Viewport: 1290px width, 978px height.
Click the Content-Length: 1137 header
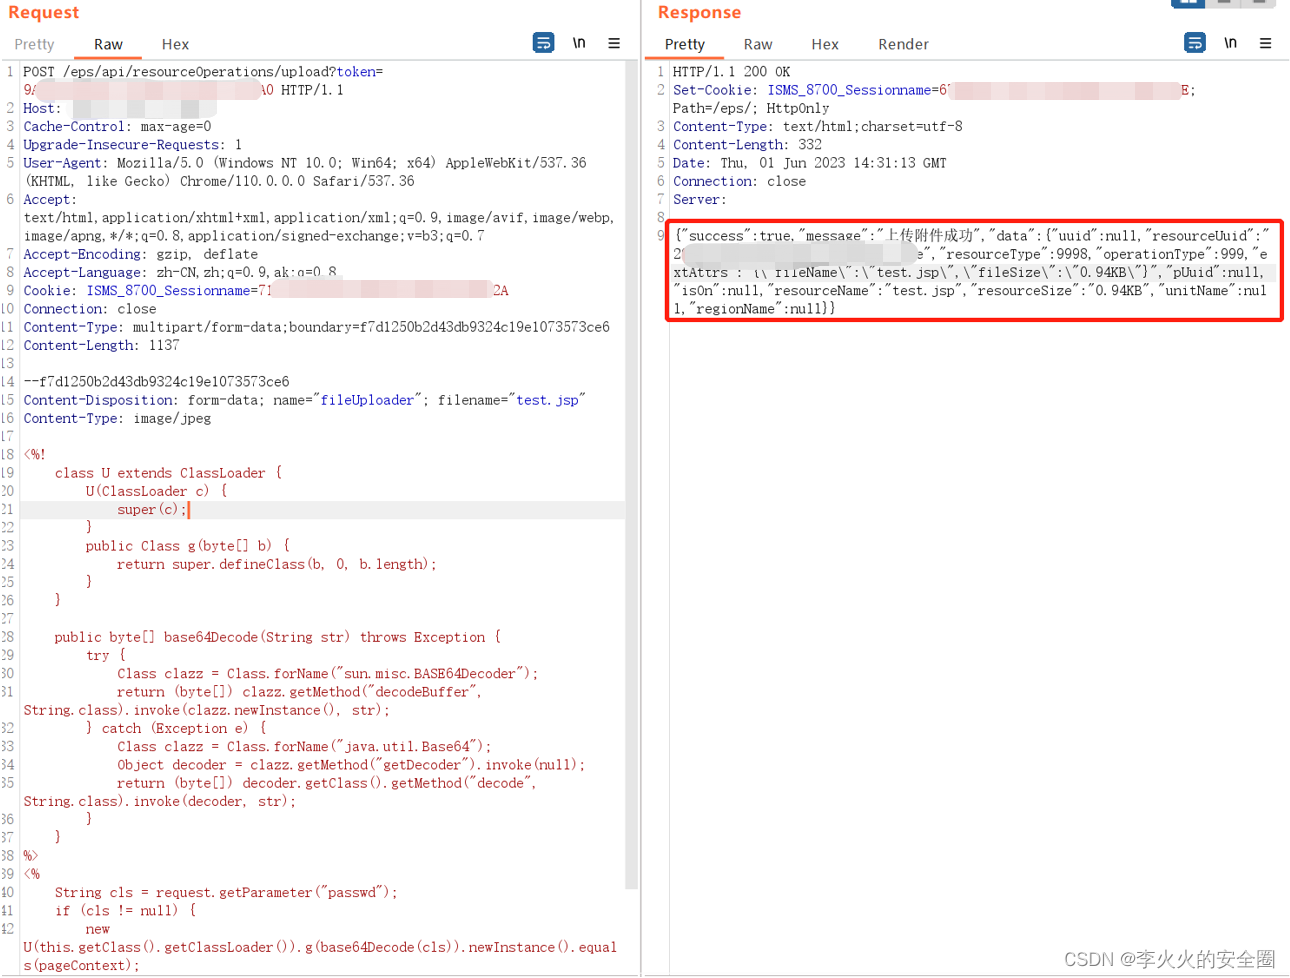101,345
